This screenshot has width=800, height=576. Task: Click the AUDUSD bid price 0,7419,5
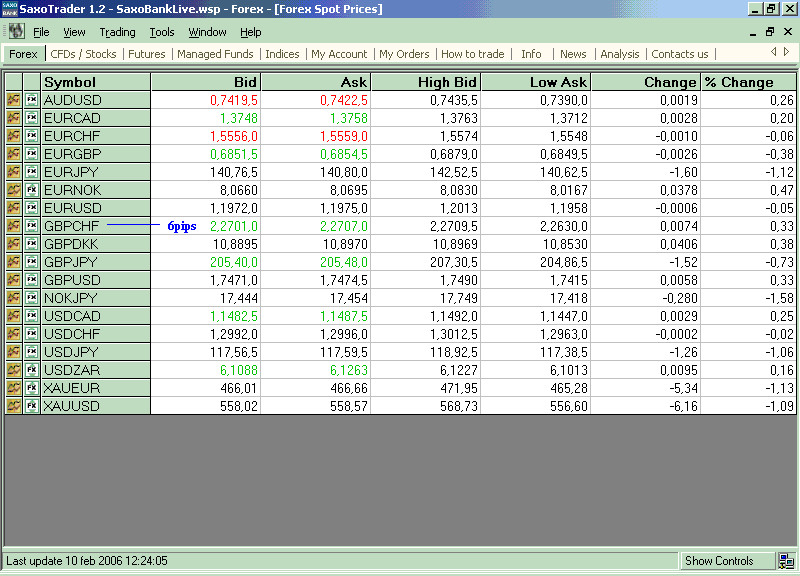[x=234, y=100]
